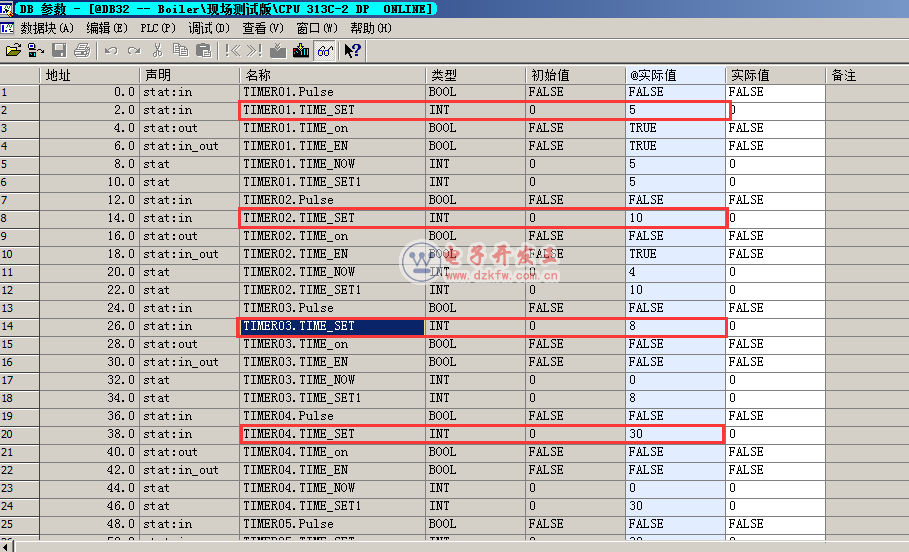909x552 pixels.
Task: Click the Save diskette toolbar icon
Action: click(59, 50)
